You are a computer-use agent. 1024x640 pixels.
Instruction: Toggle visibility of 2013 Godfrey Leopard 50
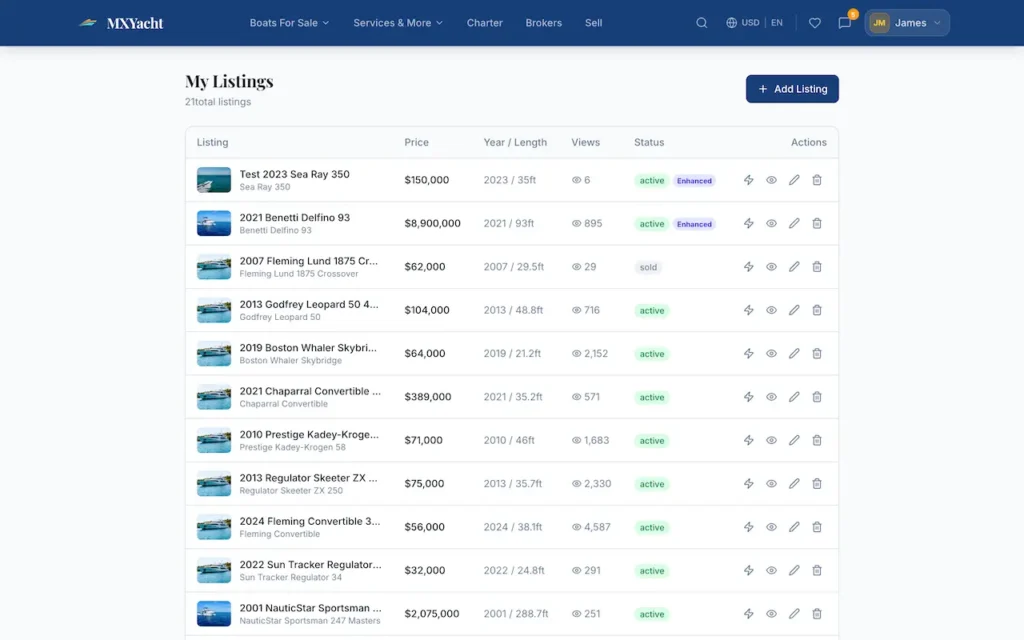coord(771,310)
